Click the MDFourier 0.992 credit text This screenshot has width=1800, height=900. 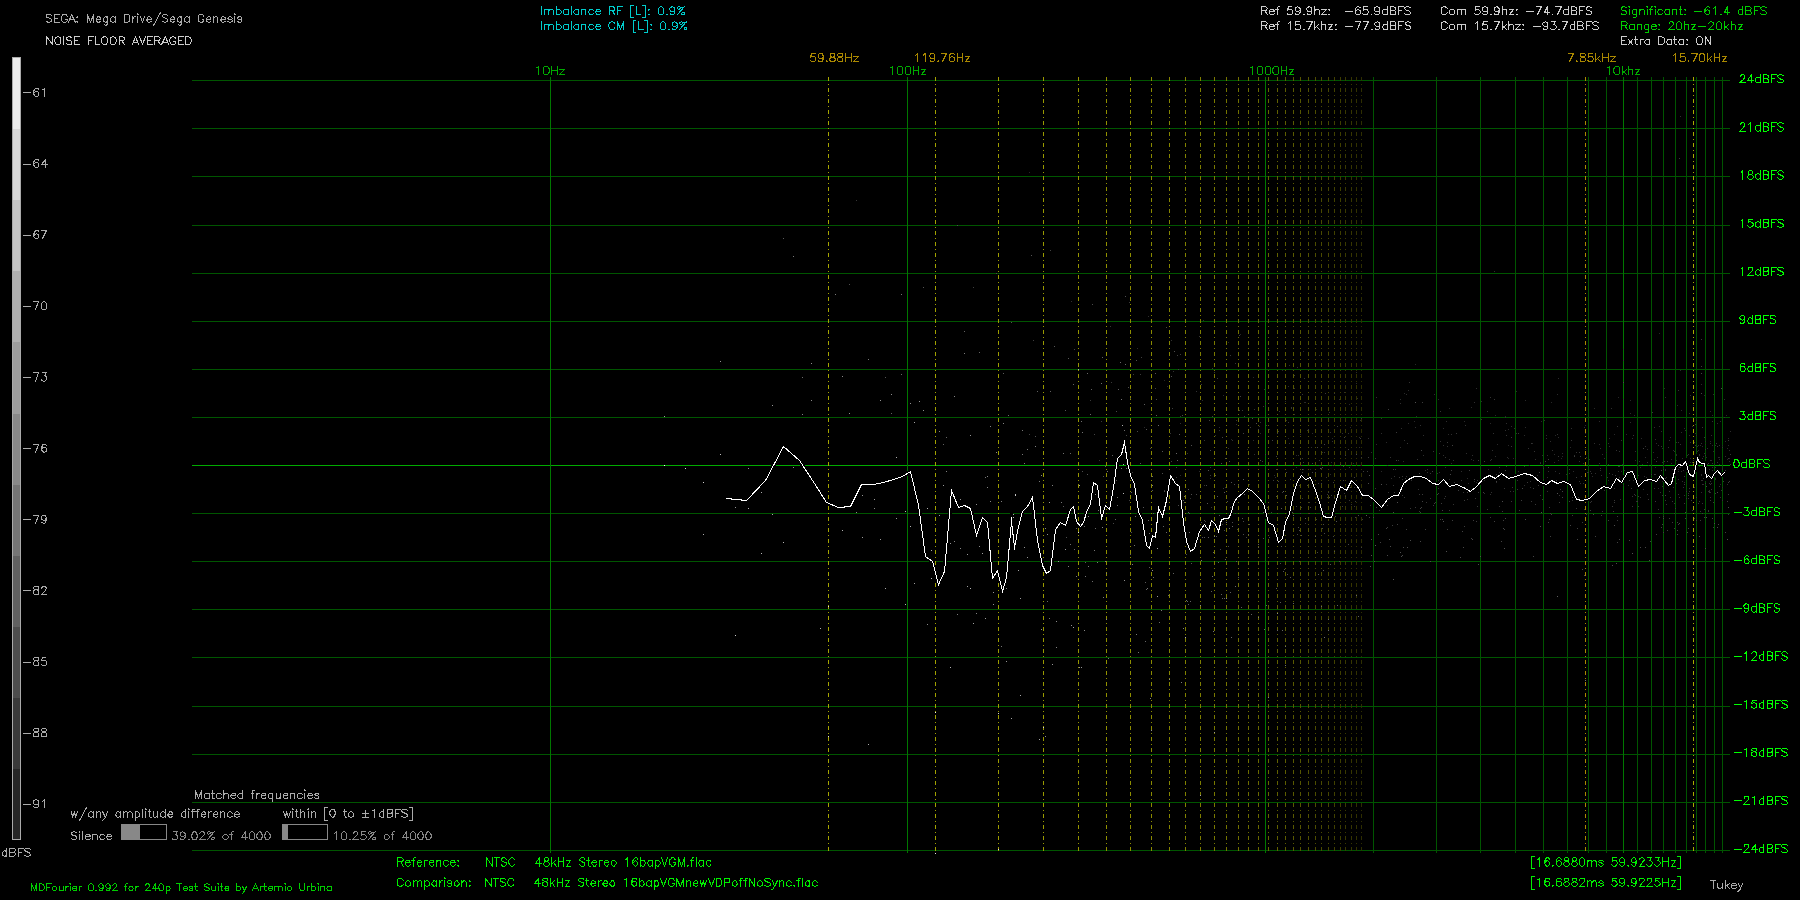(181, 887)
